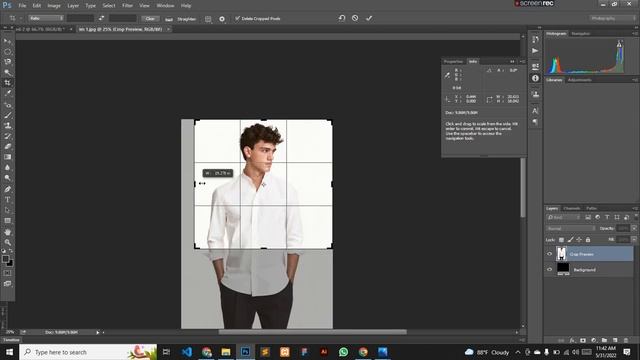Select the Horizontal Type tool
The image size is (640, 360).
click(x=7, y=200)
